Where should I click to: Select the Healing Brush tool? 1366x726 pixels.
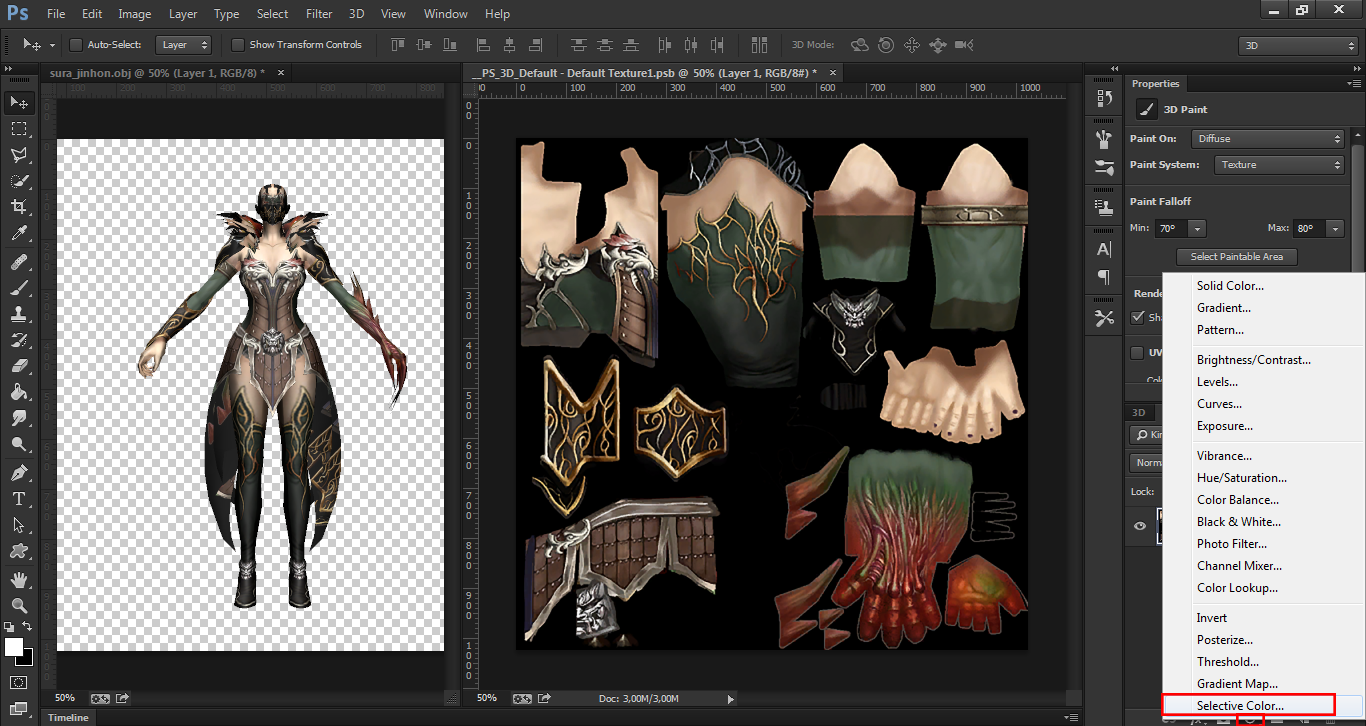[x=19, y=262]
